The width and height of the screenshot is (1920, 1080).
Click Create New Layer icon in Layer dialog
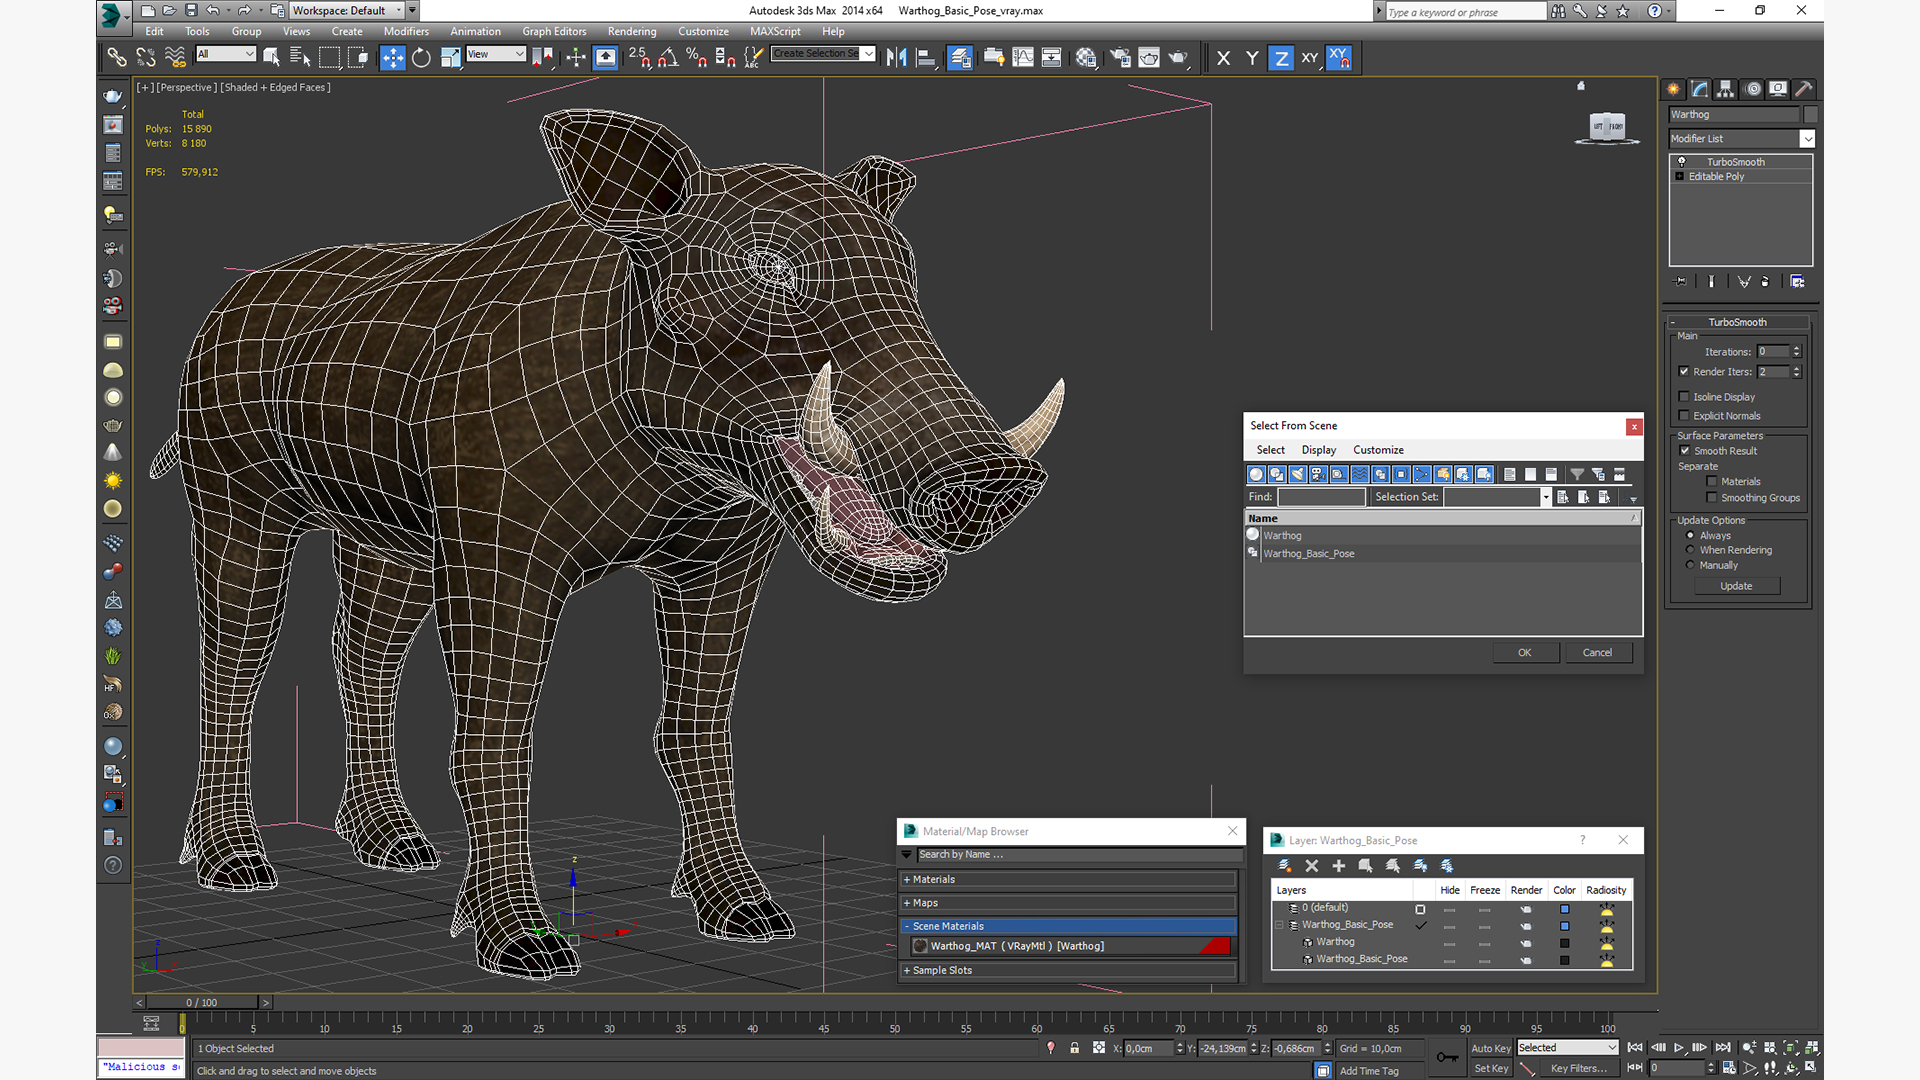coord(1285,866)
